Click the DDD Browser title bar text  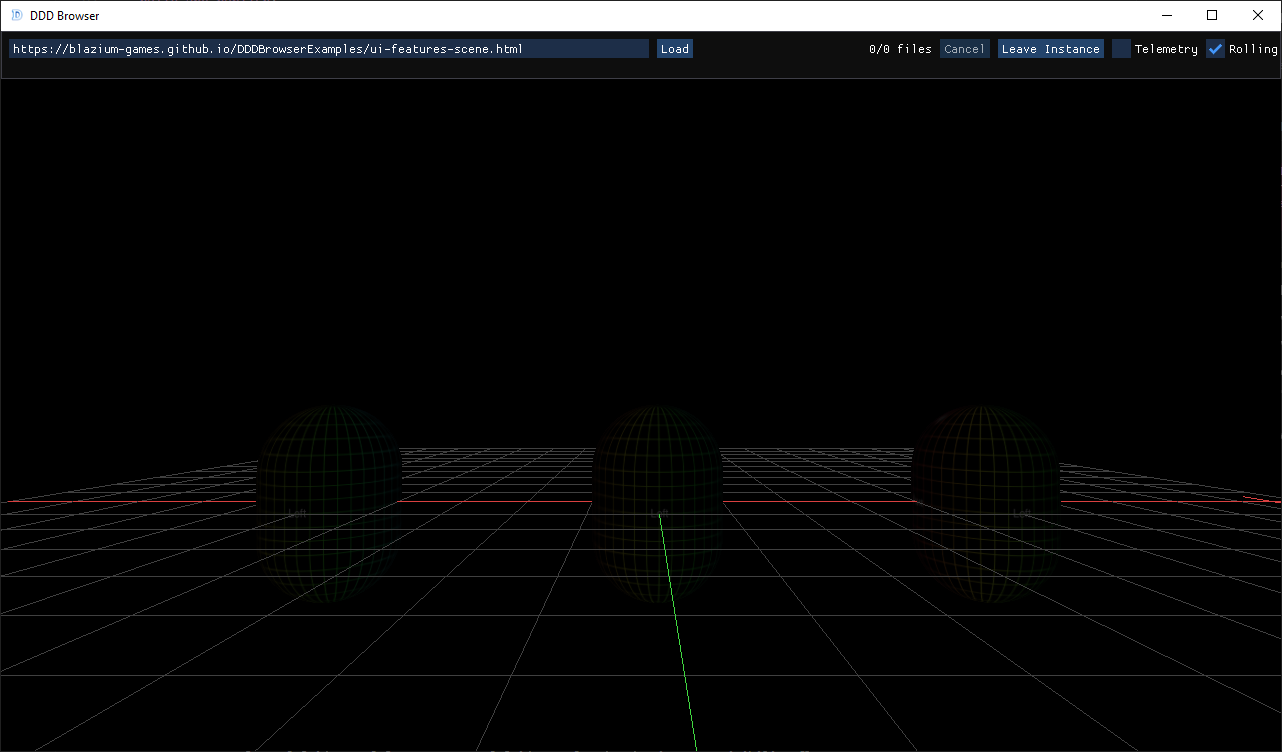coord(65,15)
